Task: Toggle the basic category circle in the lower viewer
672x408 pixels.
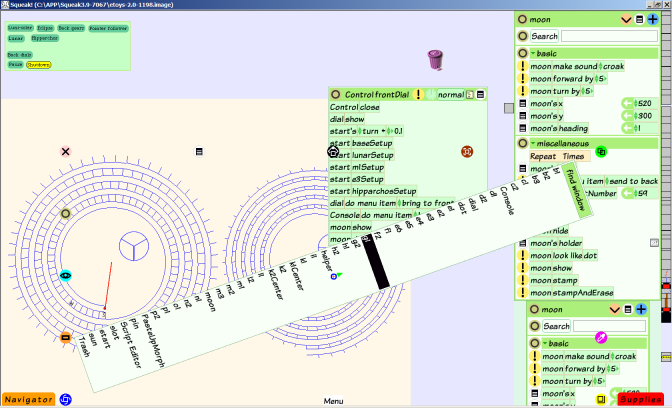Action: [x=534, y=343]
